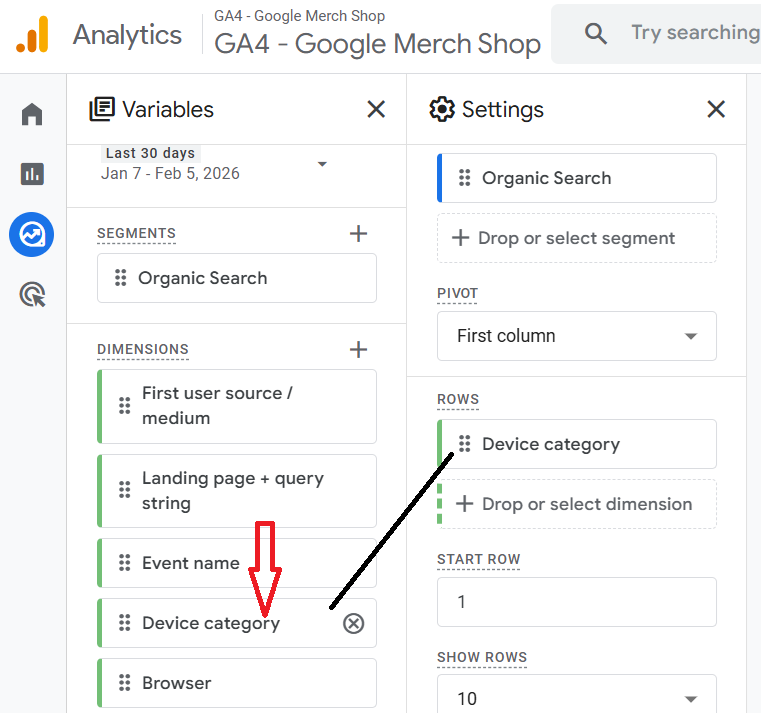Open the Reports bar chart icon

click(x=32, y=174)
